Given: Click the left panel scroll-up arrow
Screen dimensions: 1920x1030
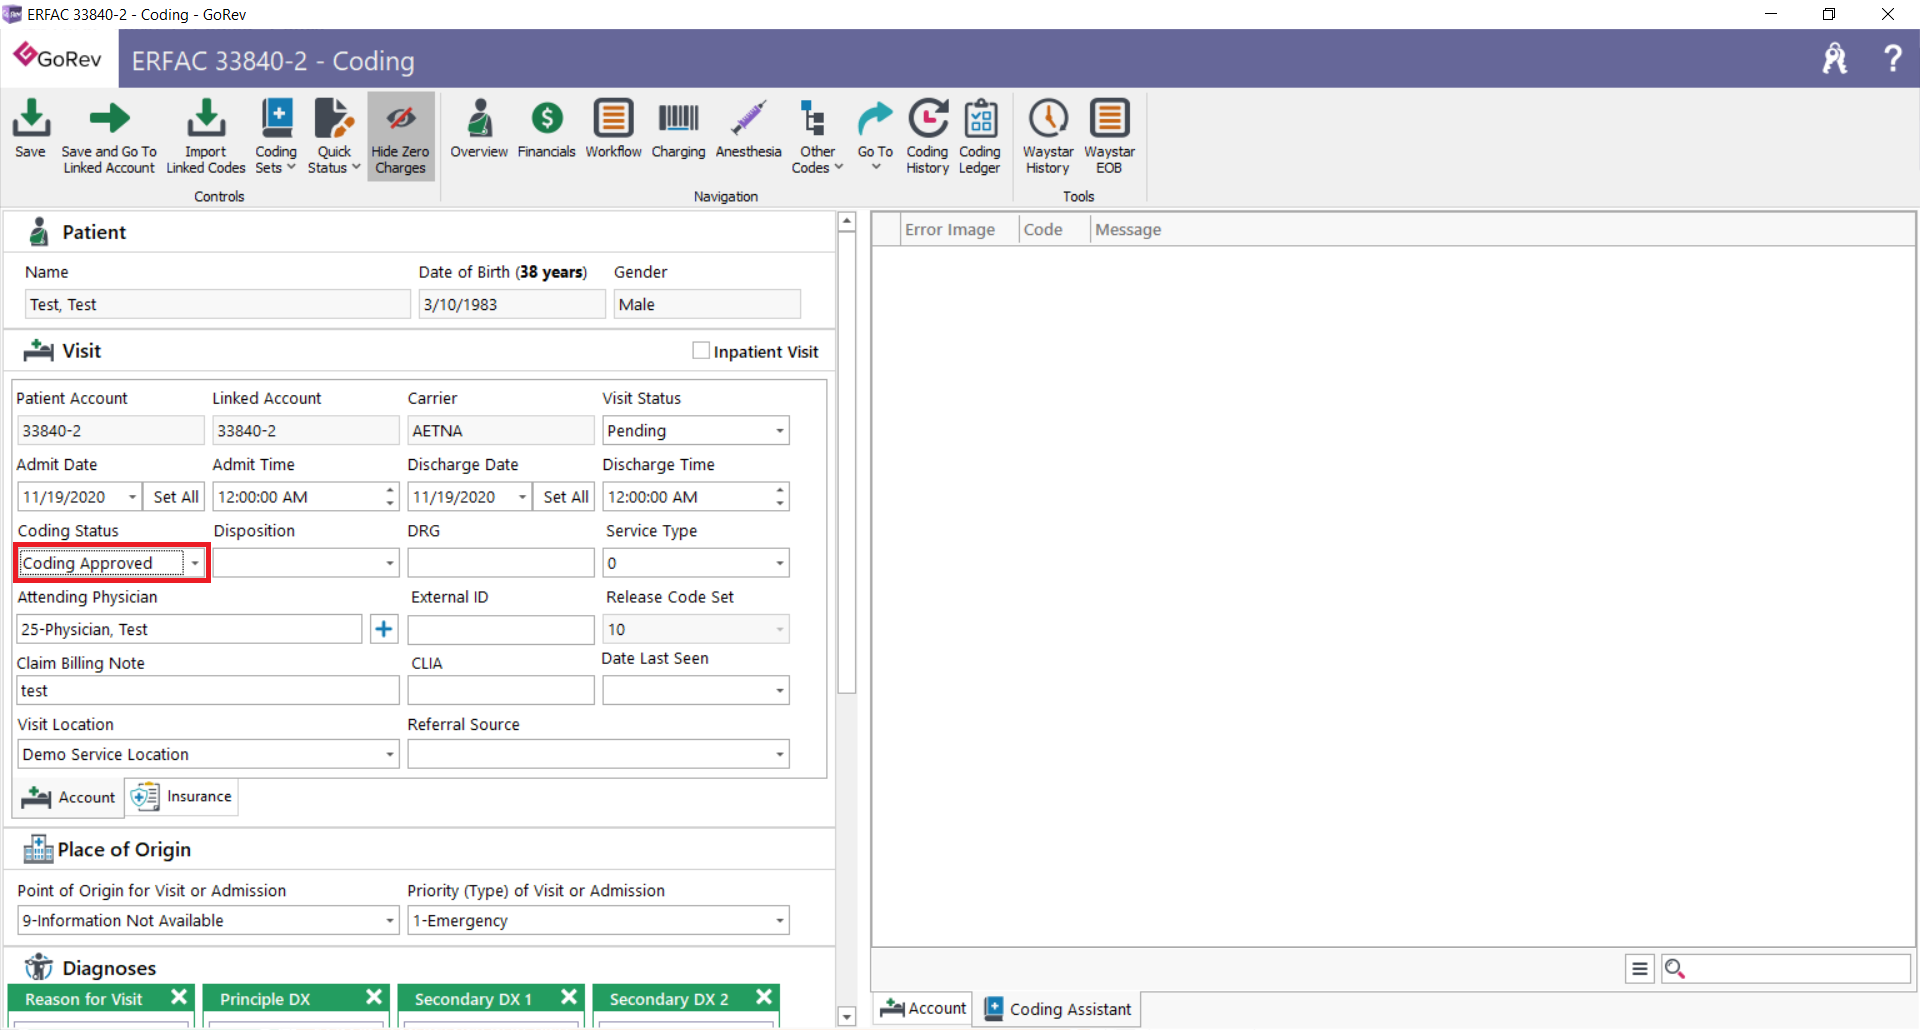Looking at the screenshot, I should tap(847, 221).
